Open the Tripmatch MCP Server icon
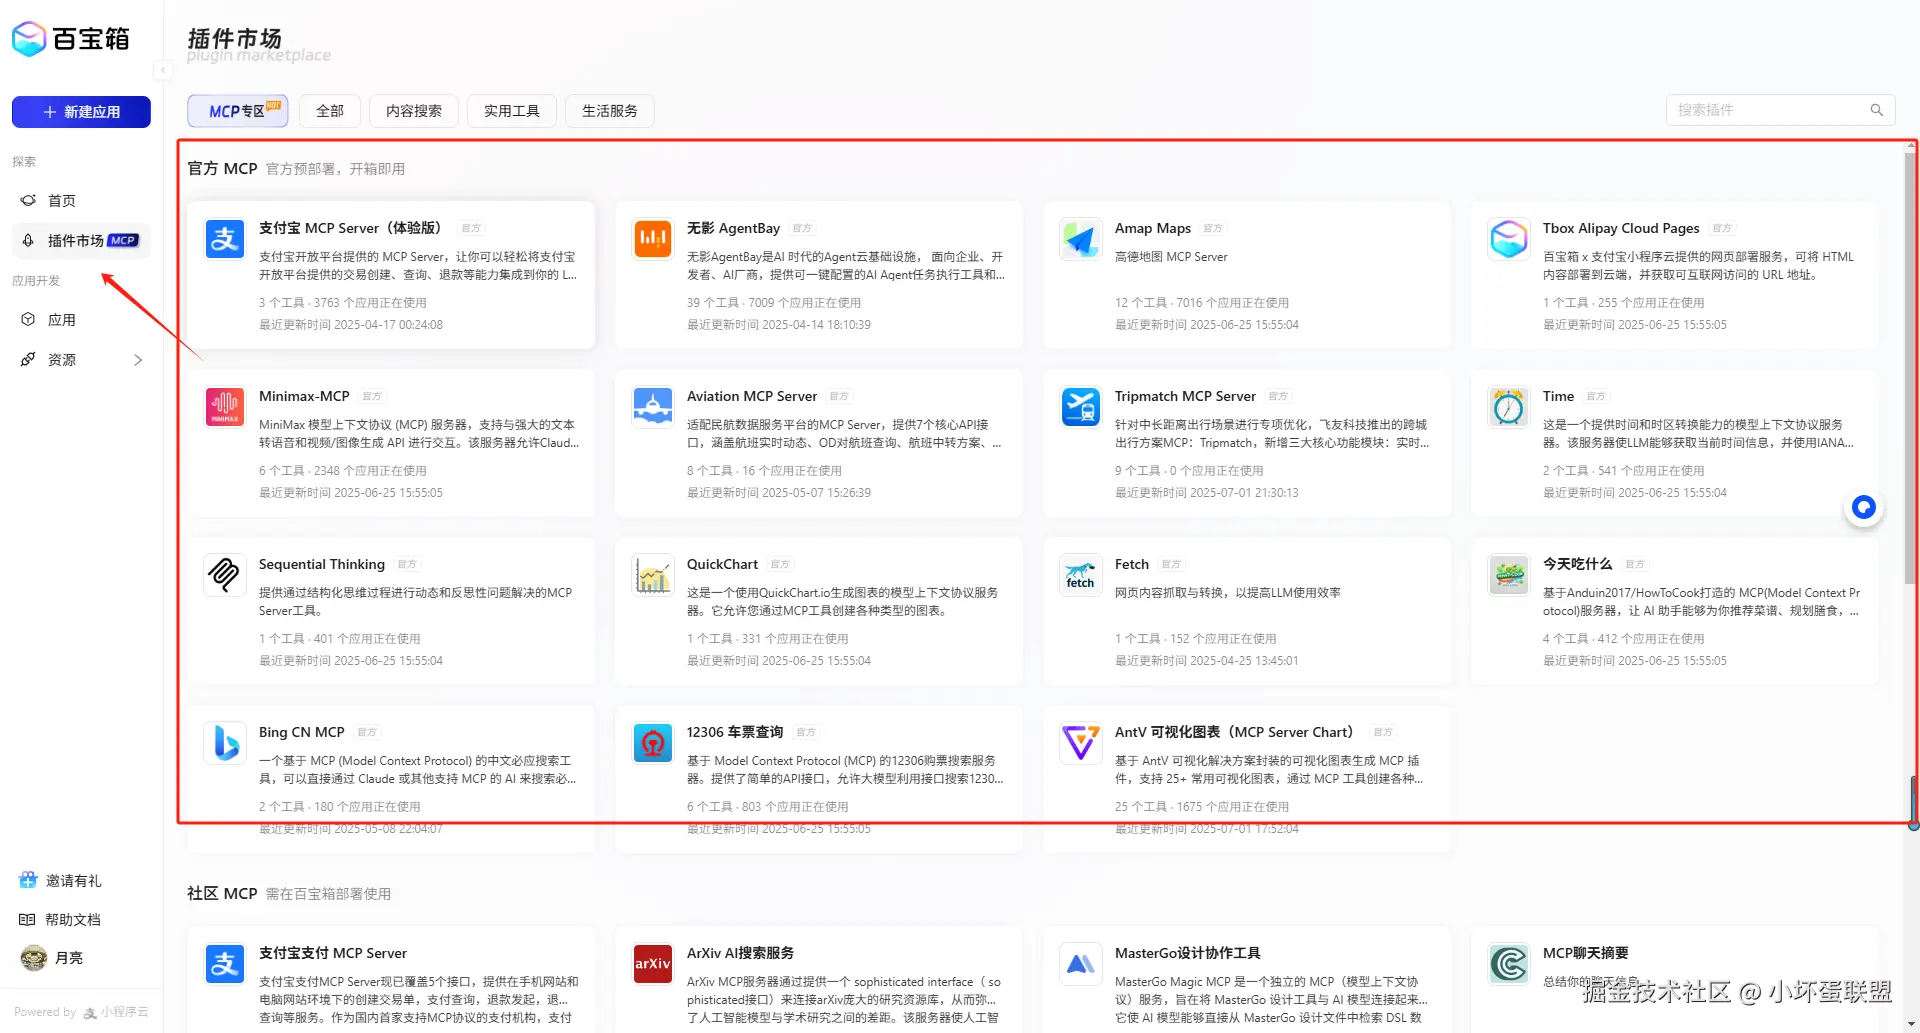This screenshot has width=1920, height=1033. (1081, 408)
